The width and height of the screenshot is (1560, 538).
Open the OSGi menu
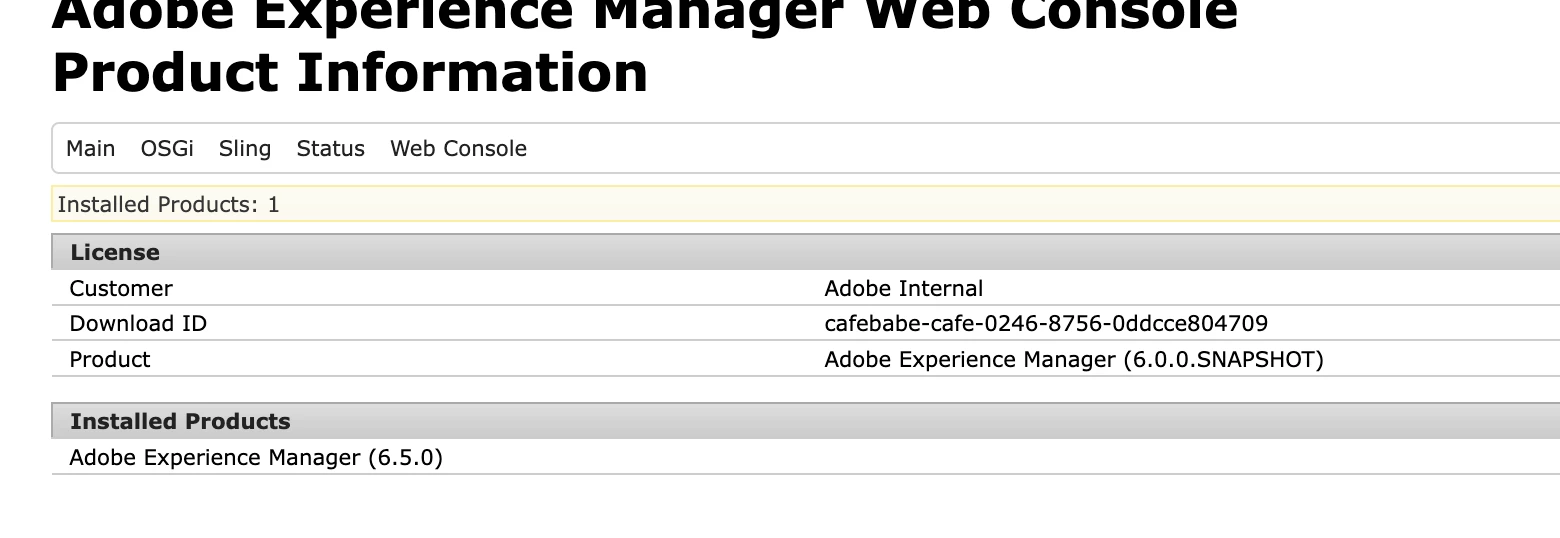coord(167,149)
